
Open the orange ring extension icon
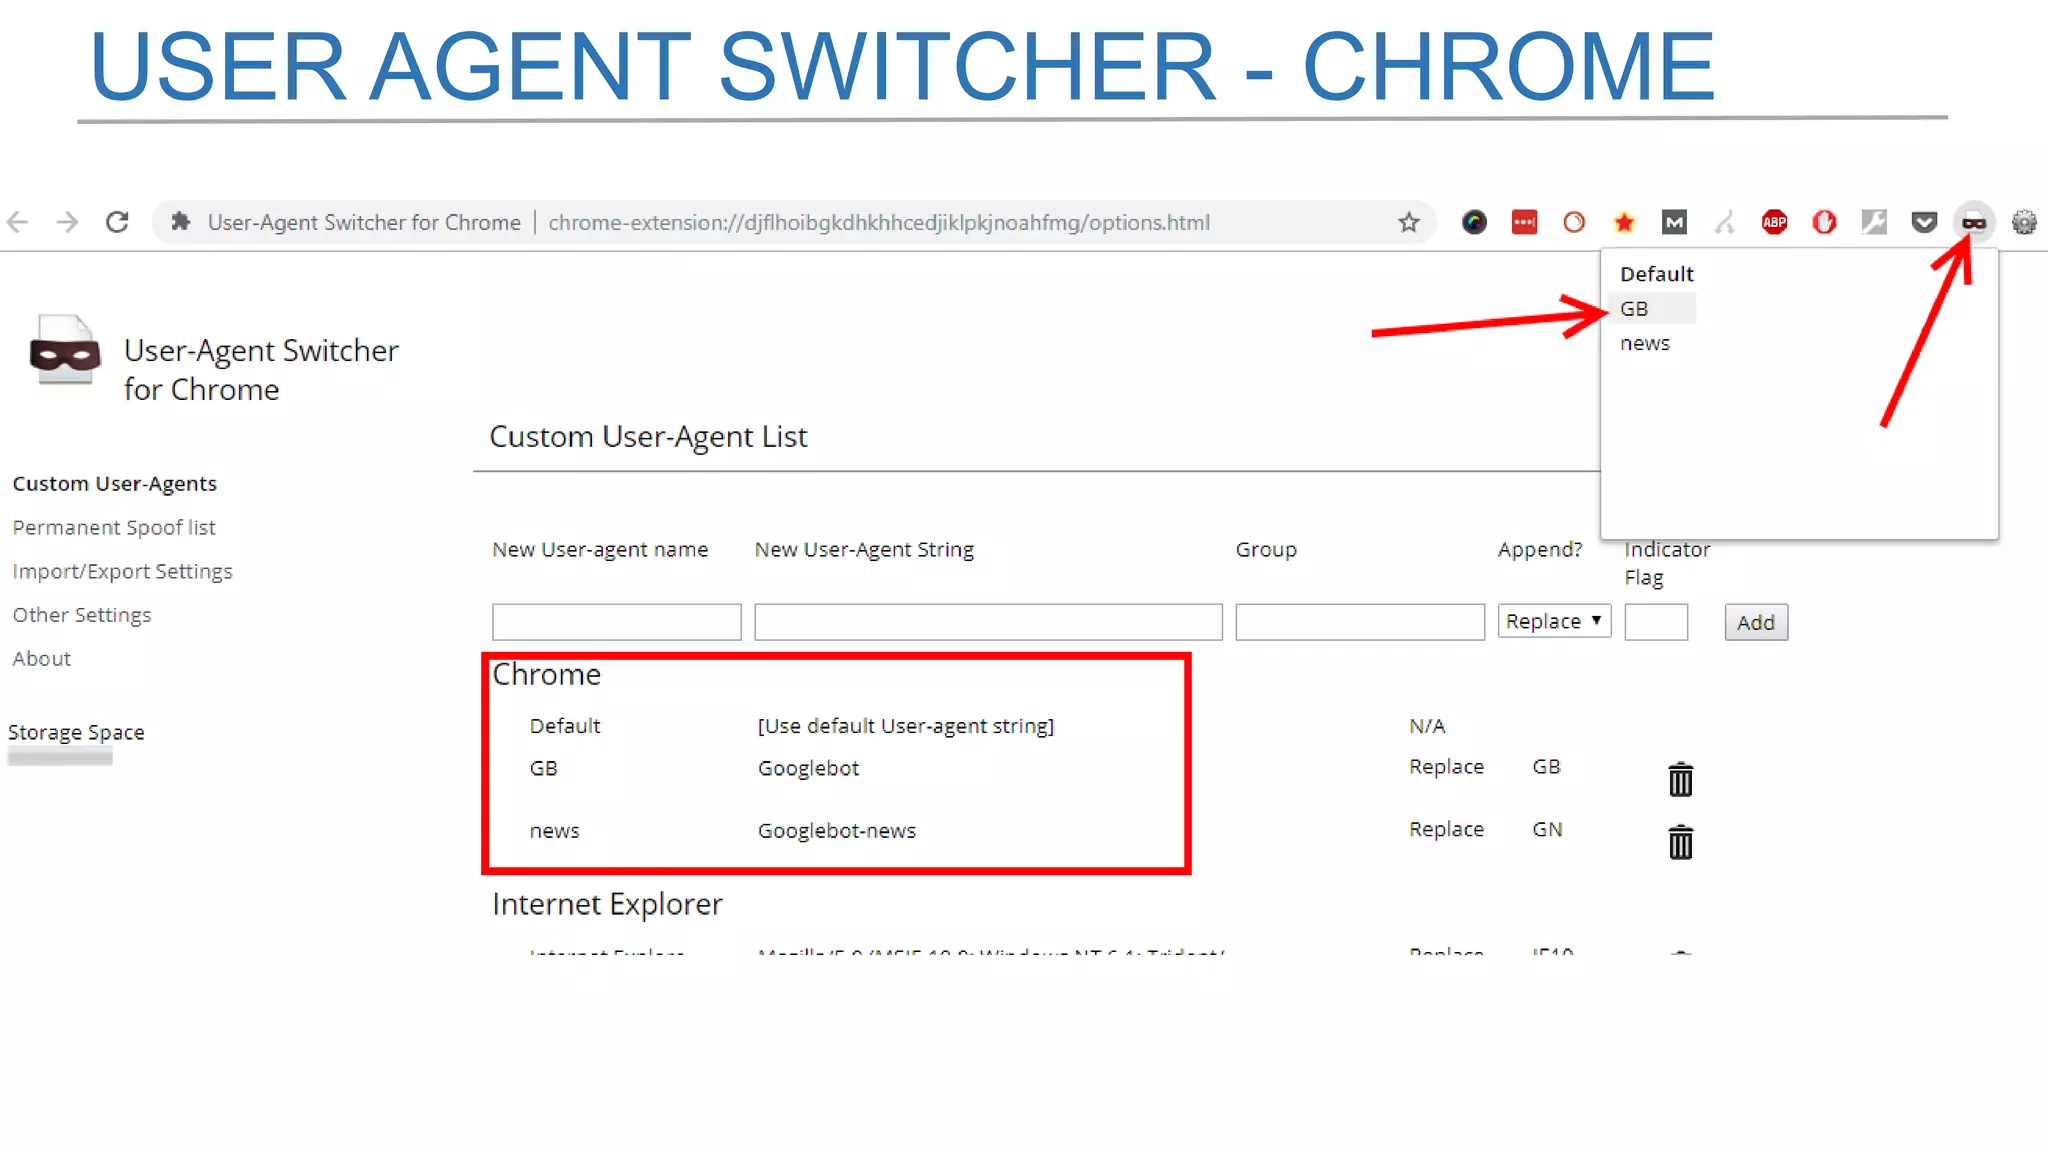click(1574, 222)
